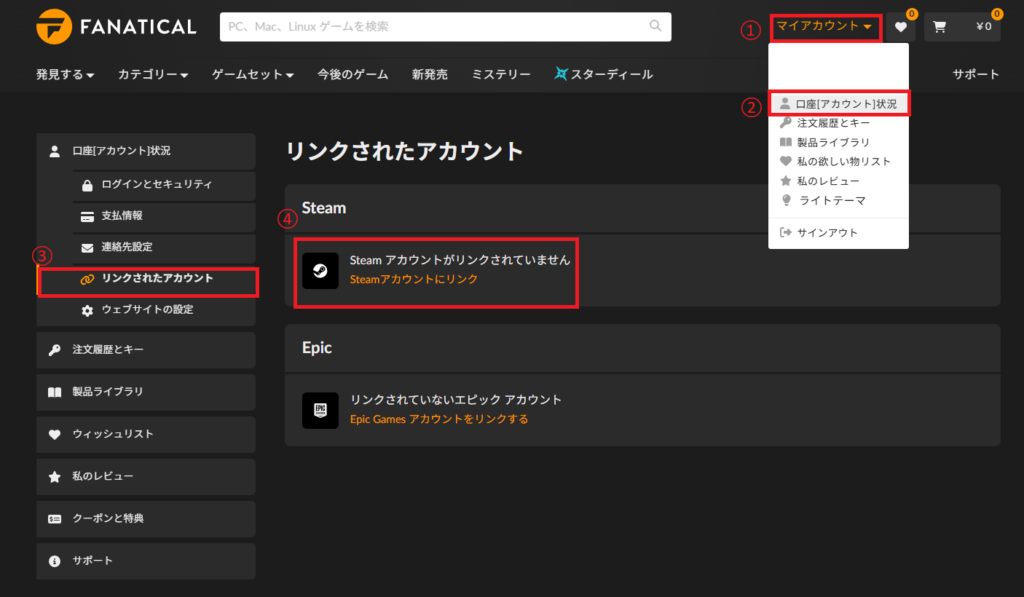
Task: Click the Steamアカウントにリンク link
Action: [413, 280]
